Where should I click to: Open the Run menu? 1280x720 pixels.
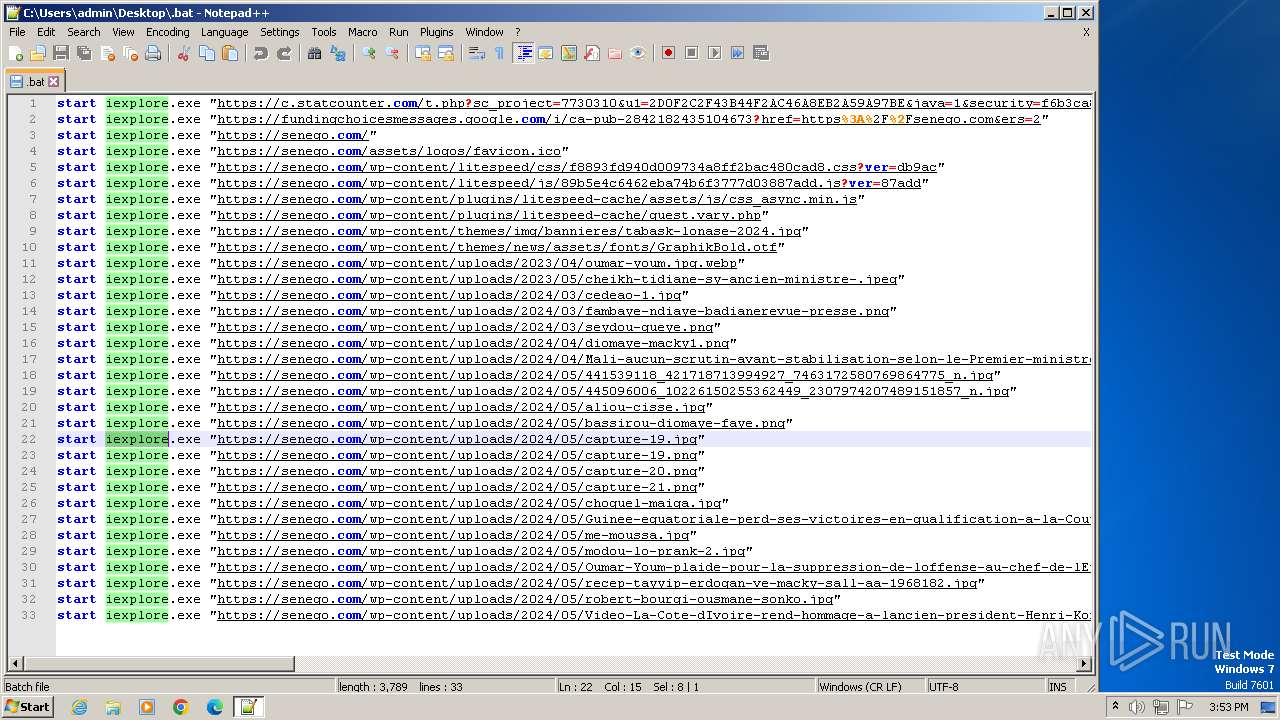click(x=398, y=32)
